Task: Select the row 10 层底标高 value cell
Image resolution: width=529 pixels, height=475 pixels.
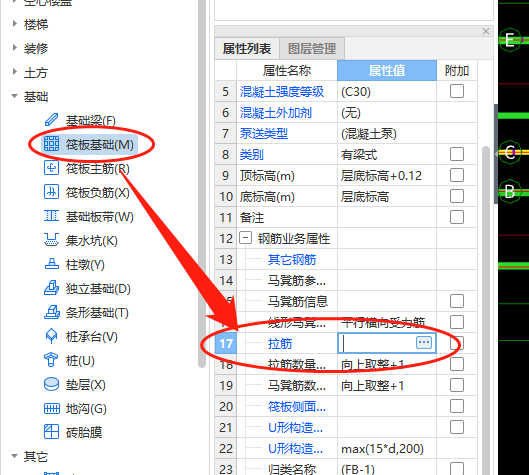Action: tap(387, 196)
